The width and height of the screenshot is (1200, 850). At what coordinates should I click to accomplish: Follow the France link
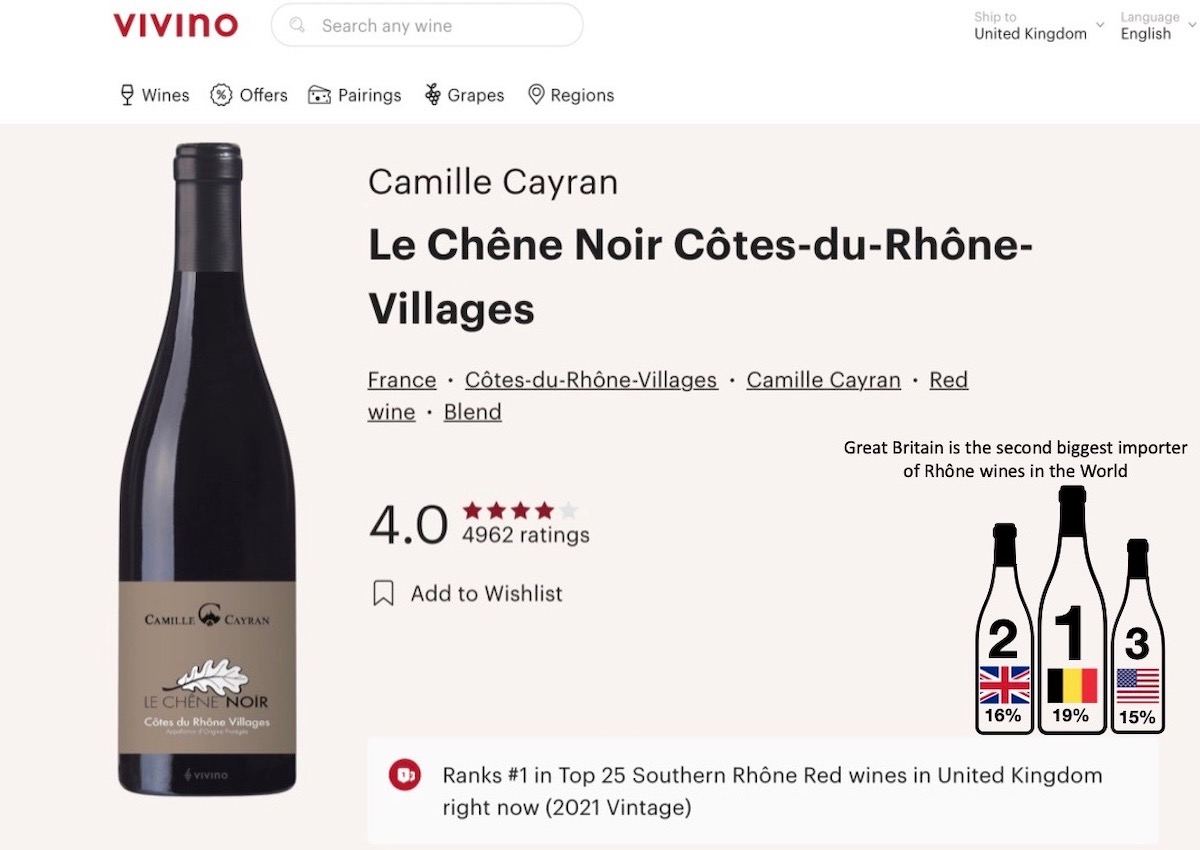(x=402, y=380)
